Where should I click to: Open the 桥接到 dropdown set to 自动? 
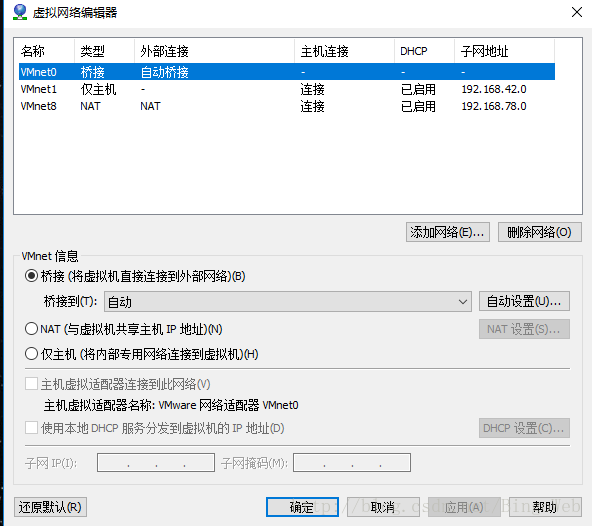click(288, 301)
